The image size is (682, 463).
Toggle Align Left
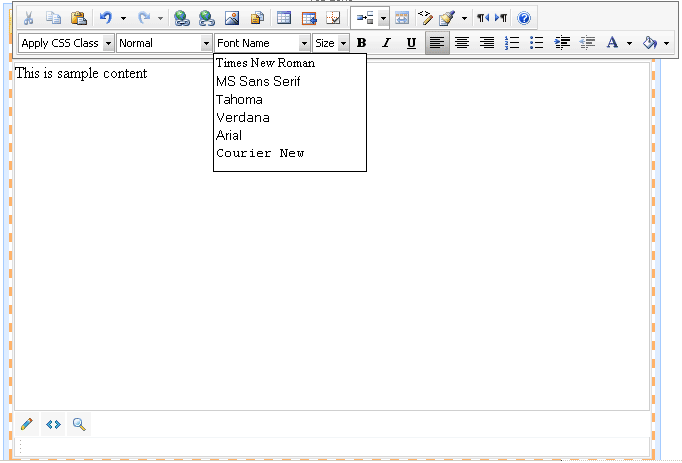click(x=437, y=43)
